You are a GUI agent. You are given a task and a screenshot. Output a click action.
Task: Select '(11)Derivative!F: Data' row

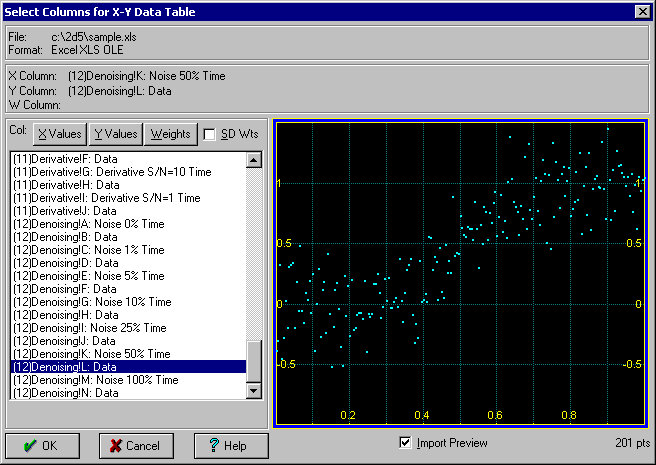[128, 159]
